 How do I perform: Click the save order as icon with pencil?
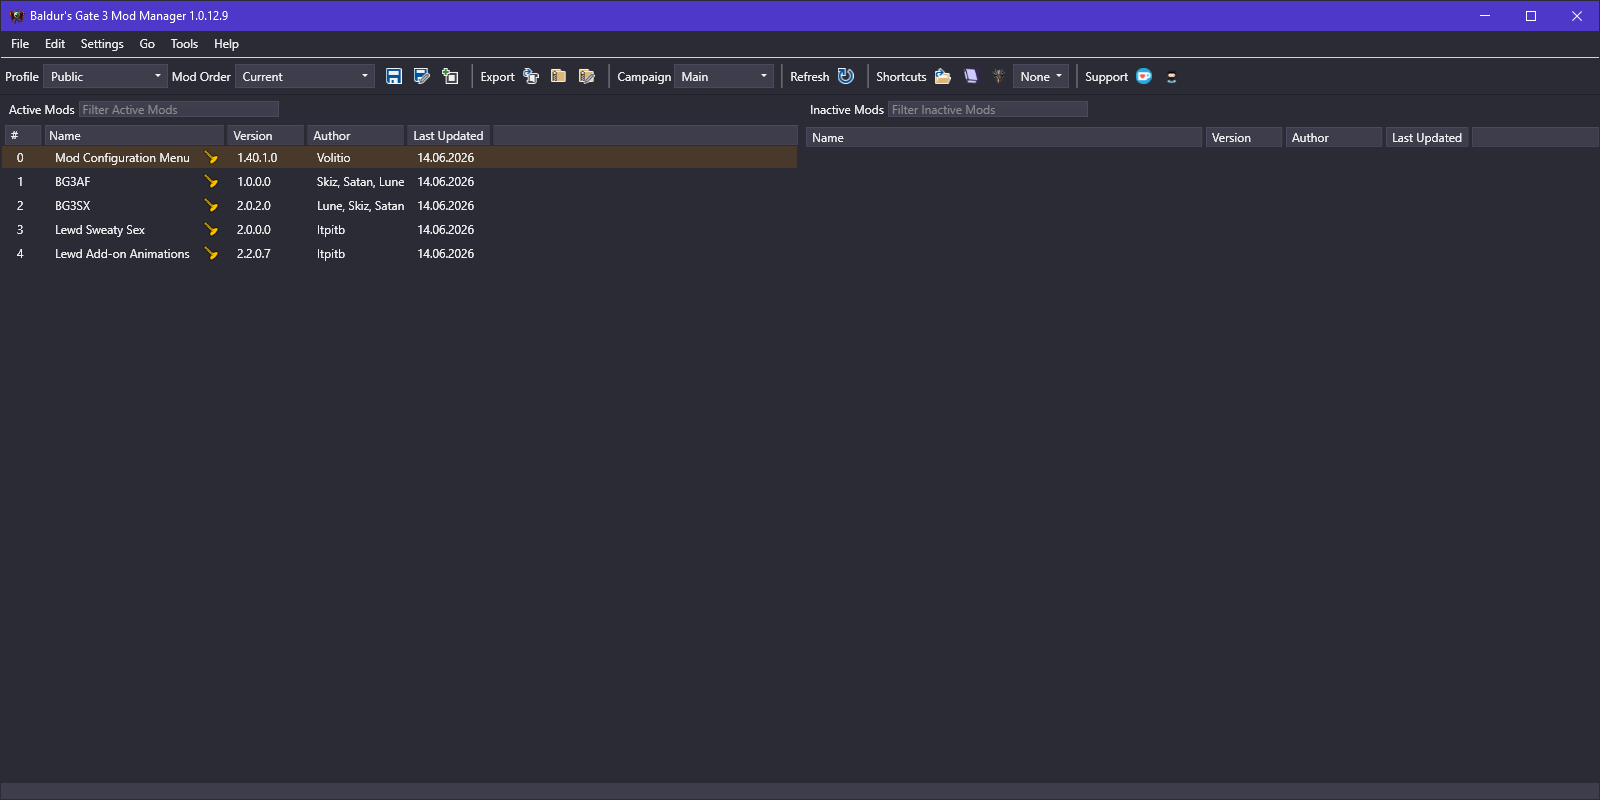coord(422,76)
